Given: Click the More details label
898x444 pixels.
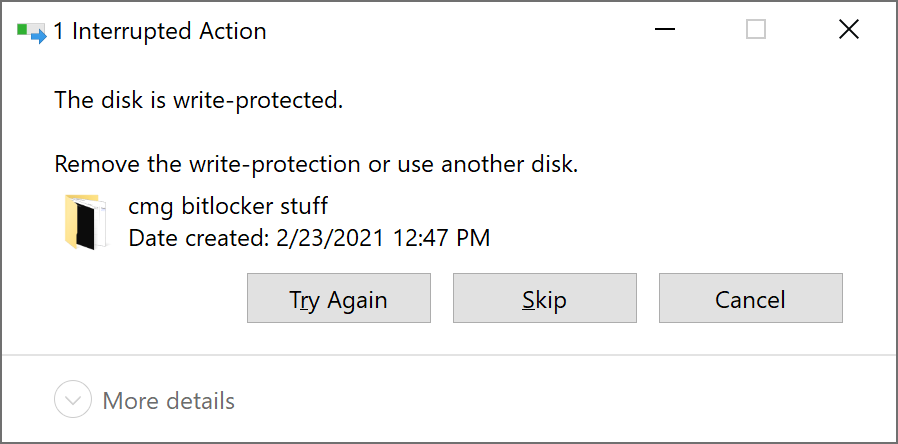Looking at the screenshot, I should 168,400.
